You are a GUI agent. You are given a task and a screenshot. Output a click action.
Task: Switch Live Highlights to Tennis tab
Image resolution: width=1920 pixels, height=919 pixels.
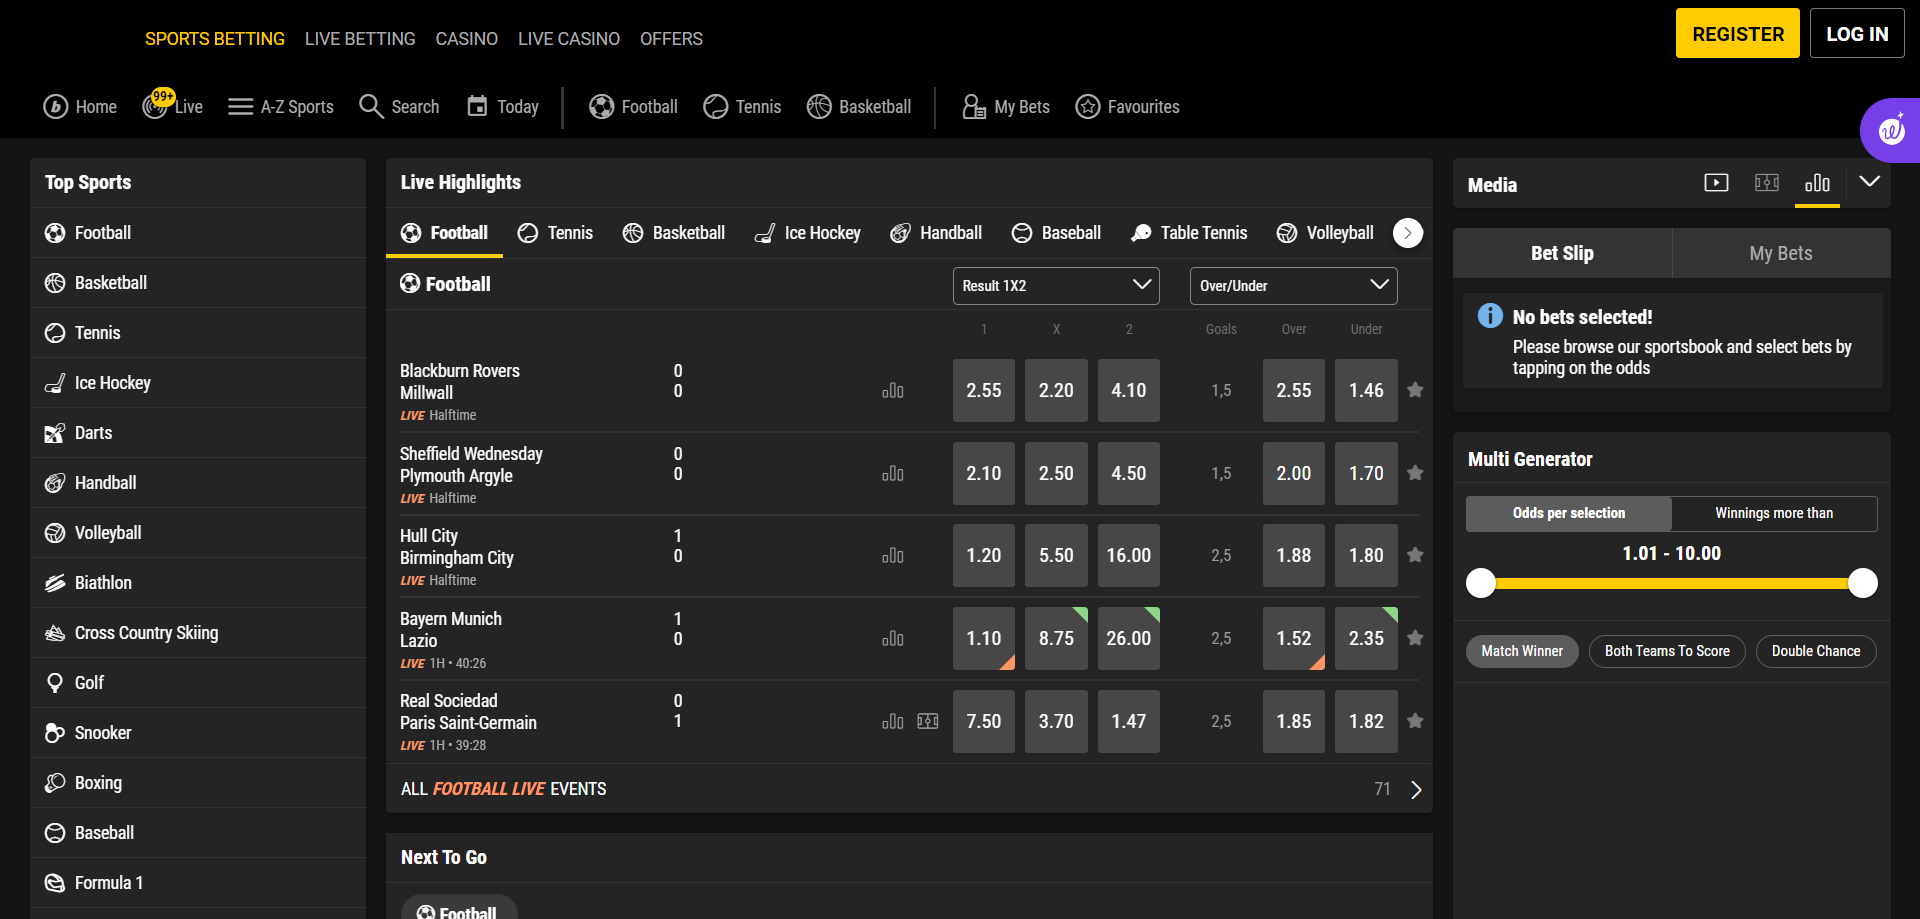point(555,233)
